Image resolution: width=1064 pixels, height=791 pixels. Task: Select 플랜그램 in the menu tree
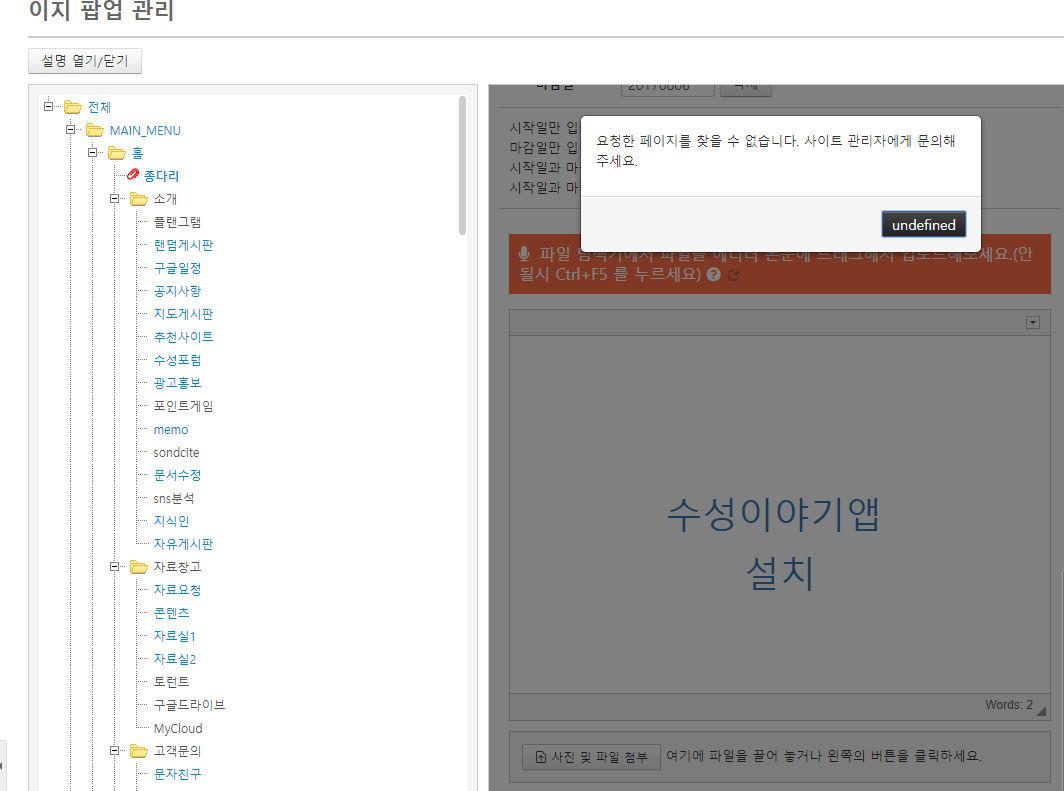coord(176,221)
